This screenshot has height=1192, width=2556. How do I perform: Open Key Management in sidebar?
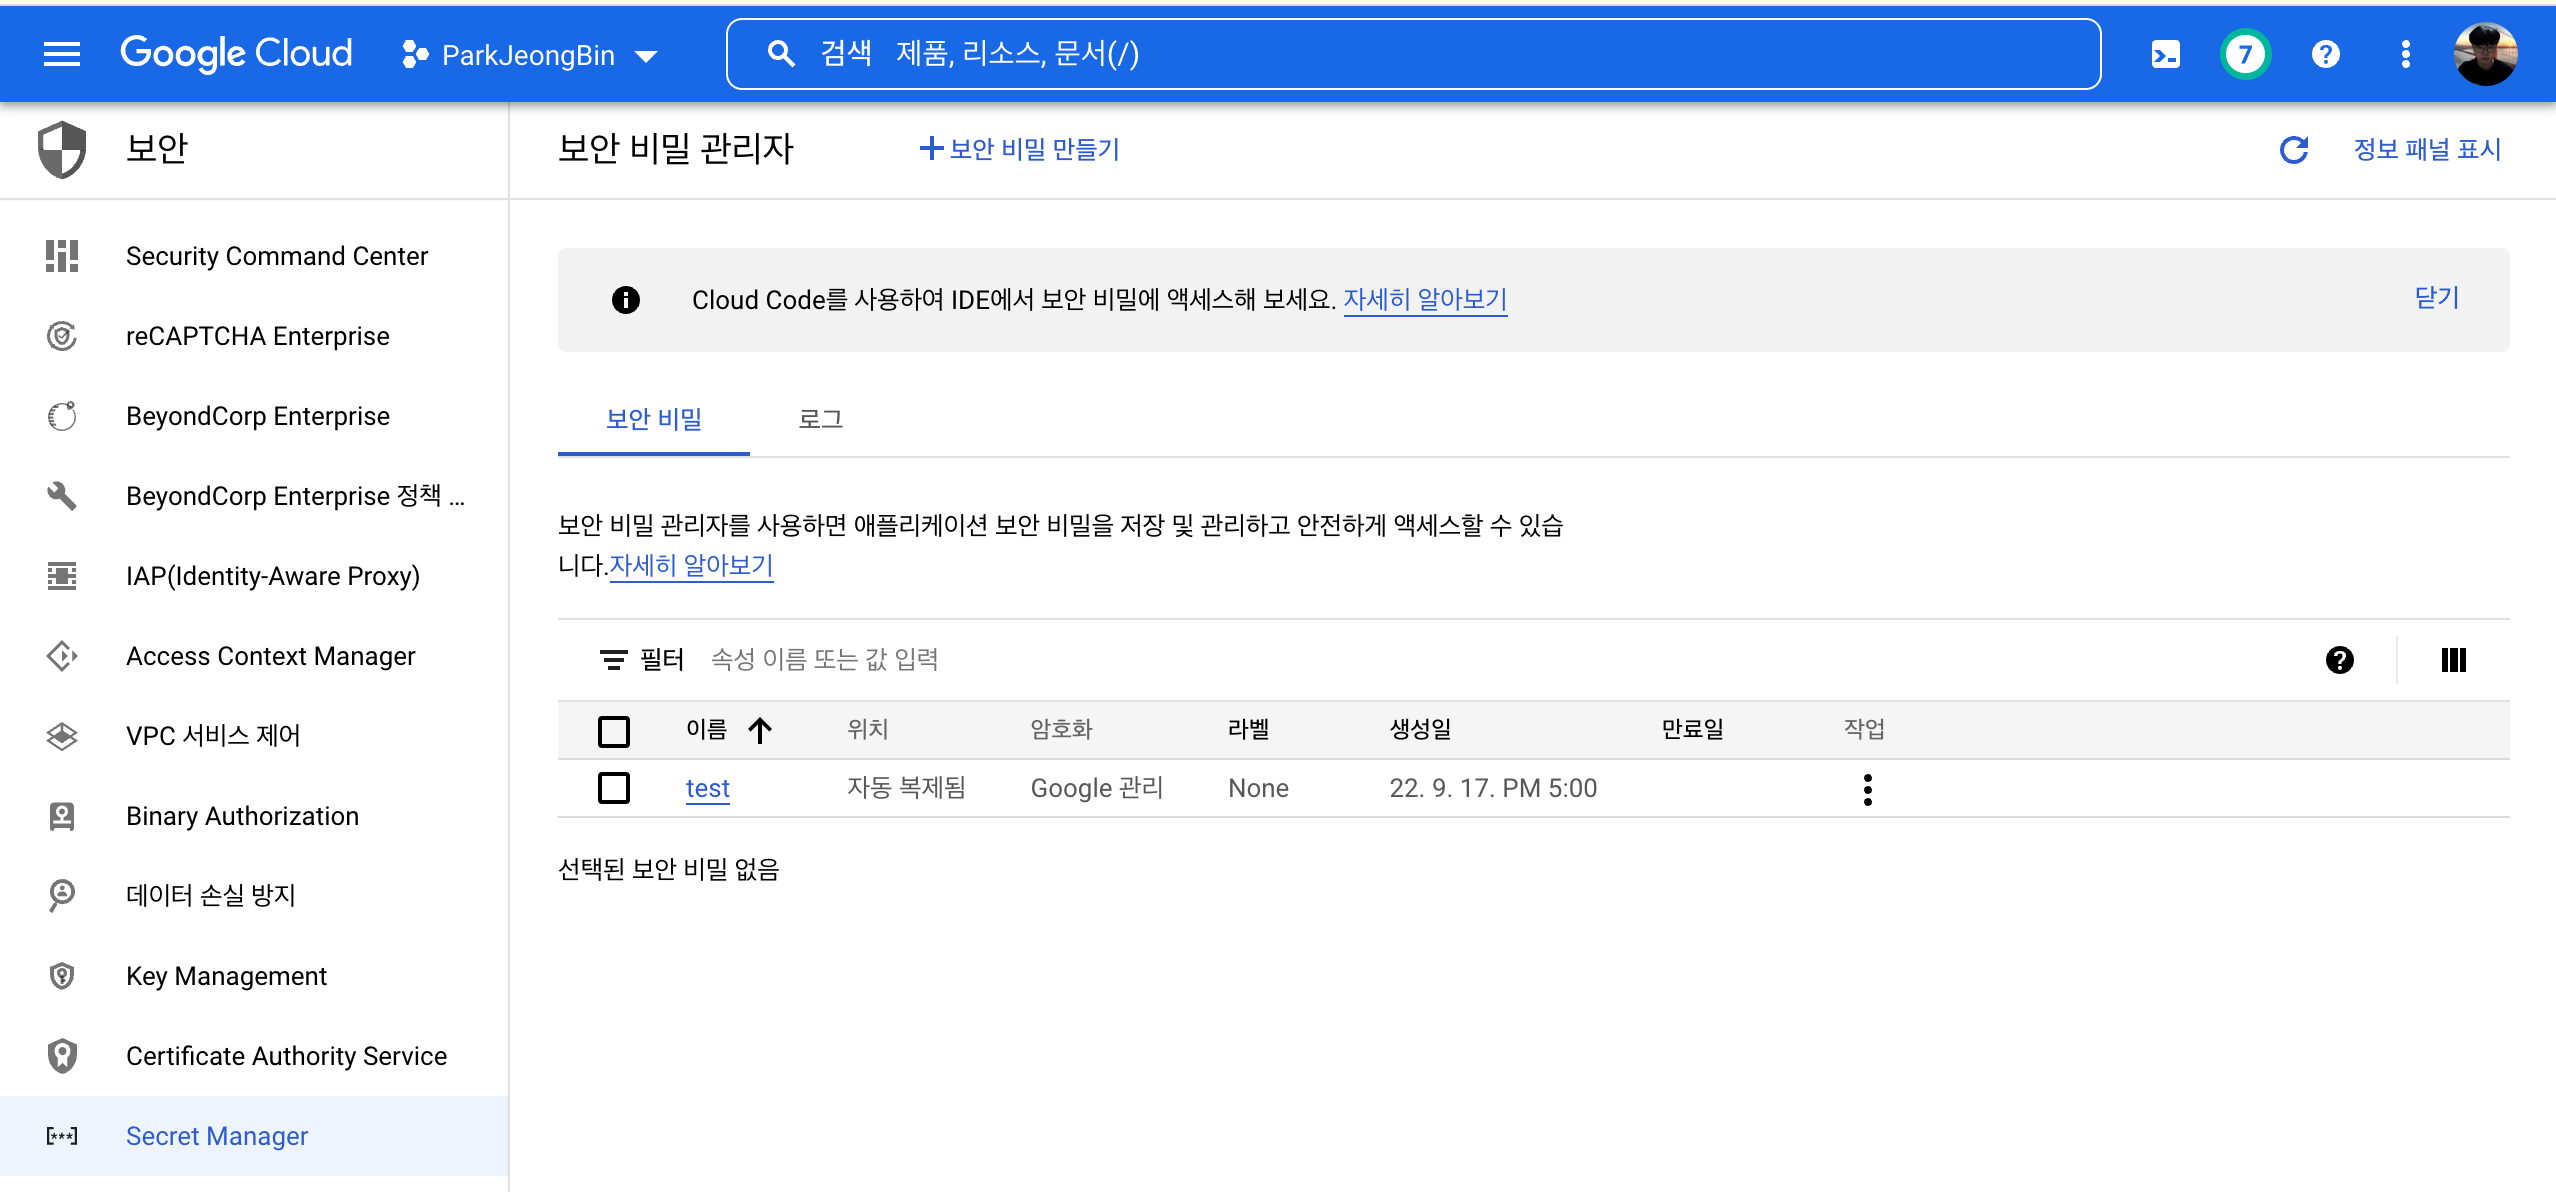226,976
